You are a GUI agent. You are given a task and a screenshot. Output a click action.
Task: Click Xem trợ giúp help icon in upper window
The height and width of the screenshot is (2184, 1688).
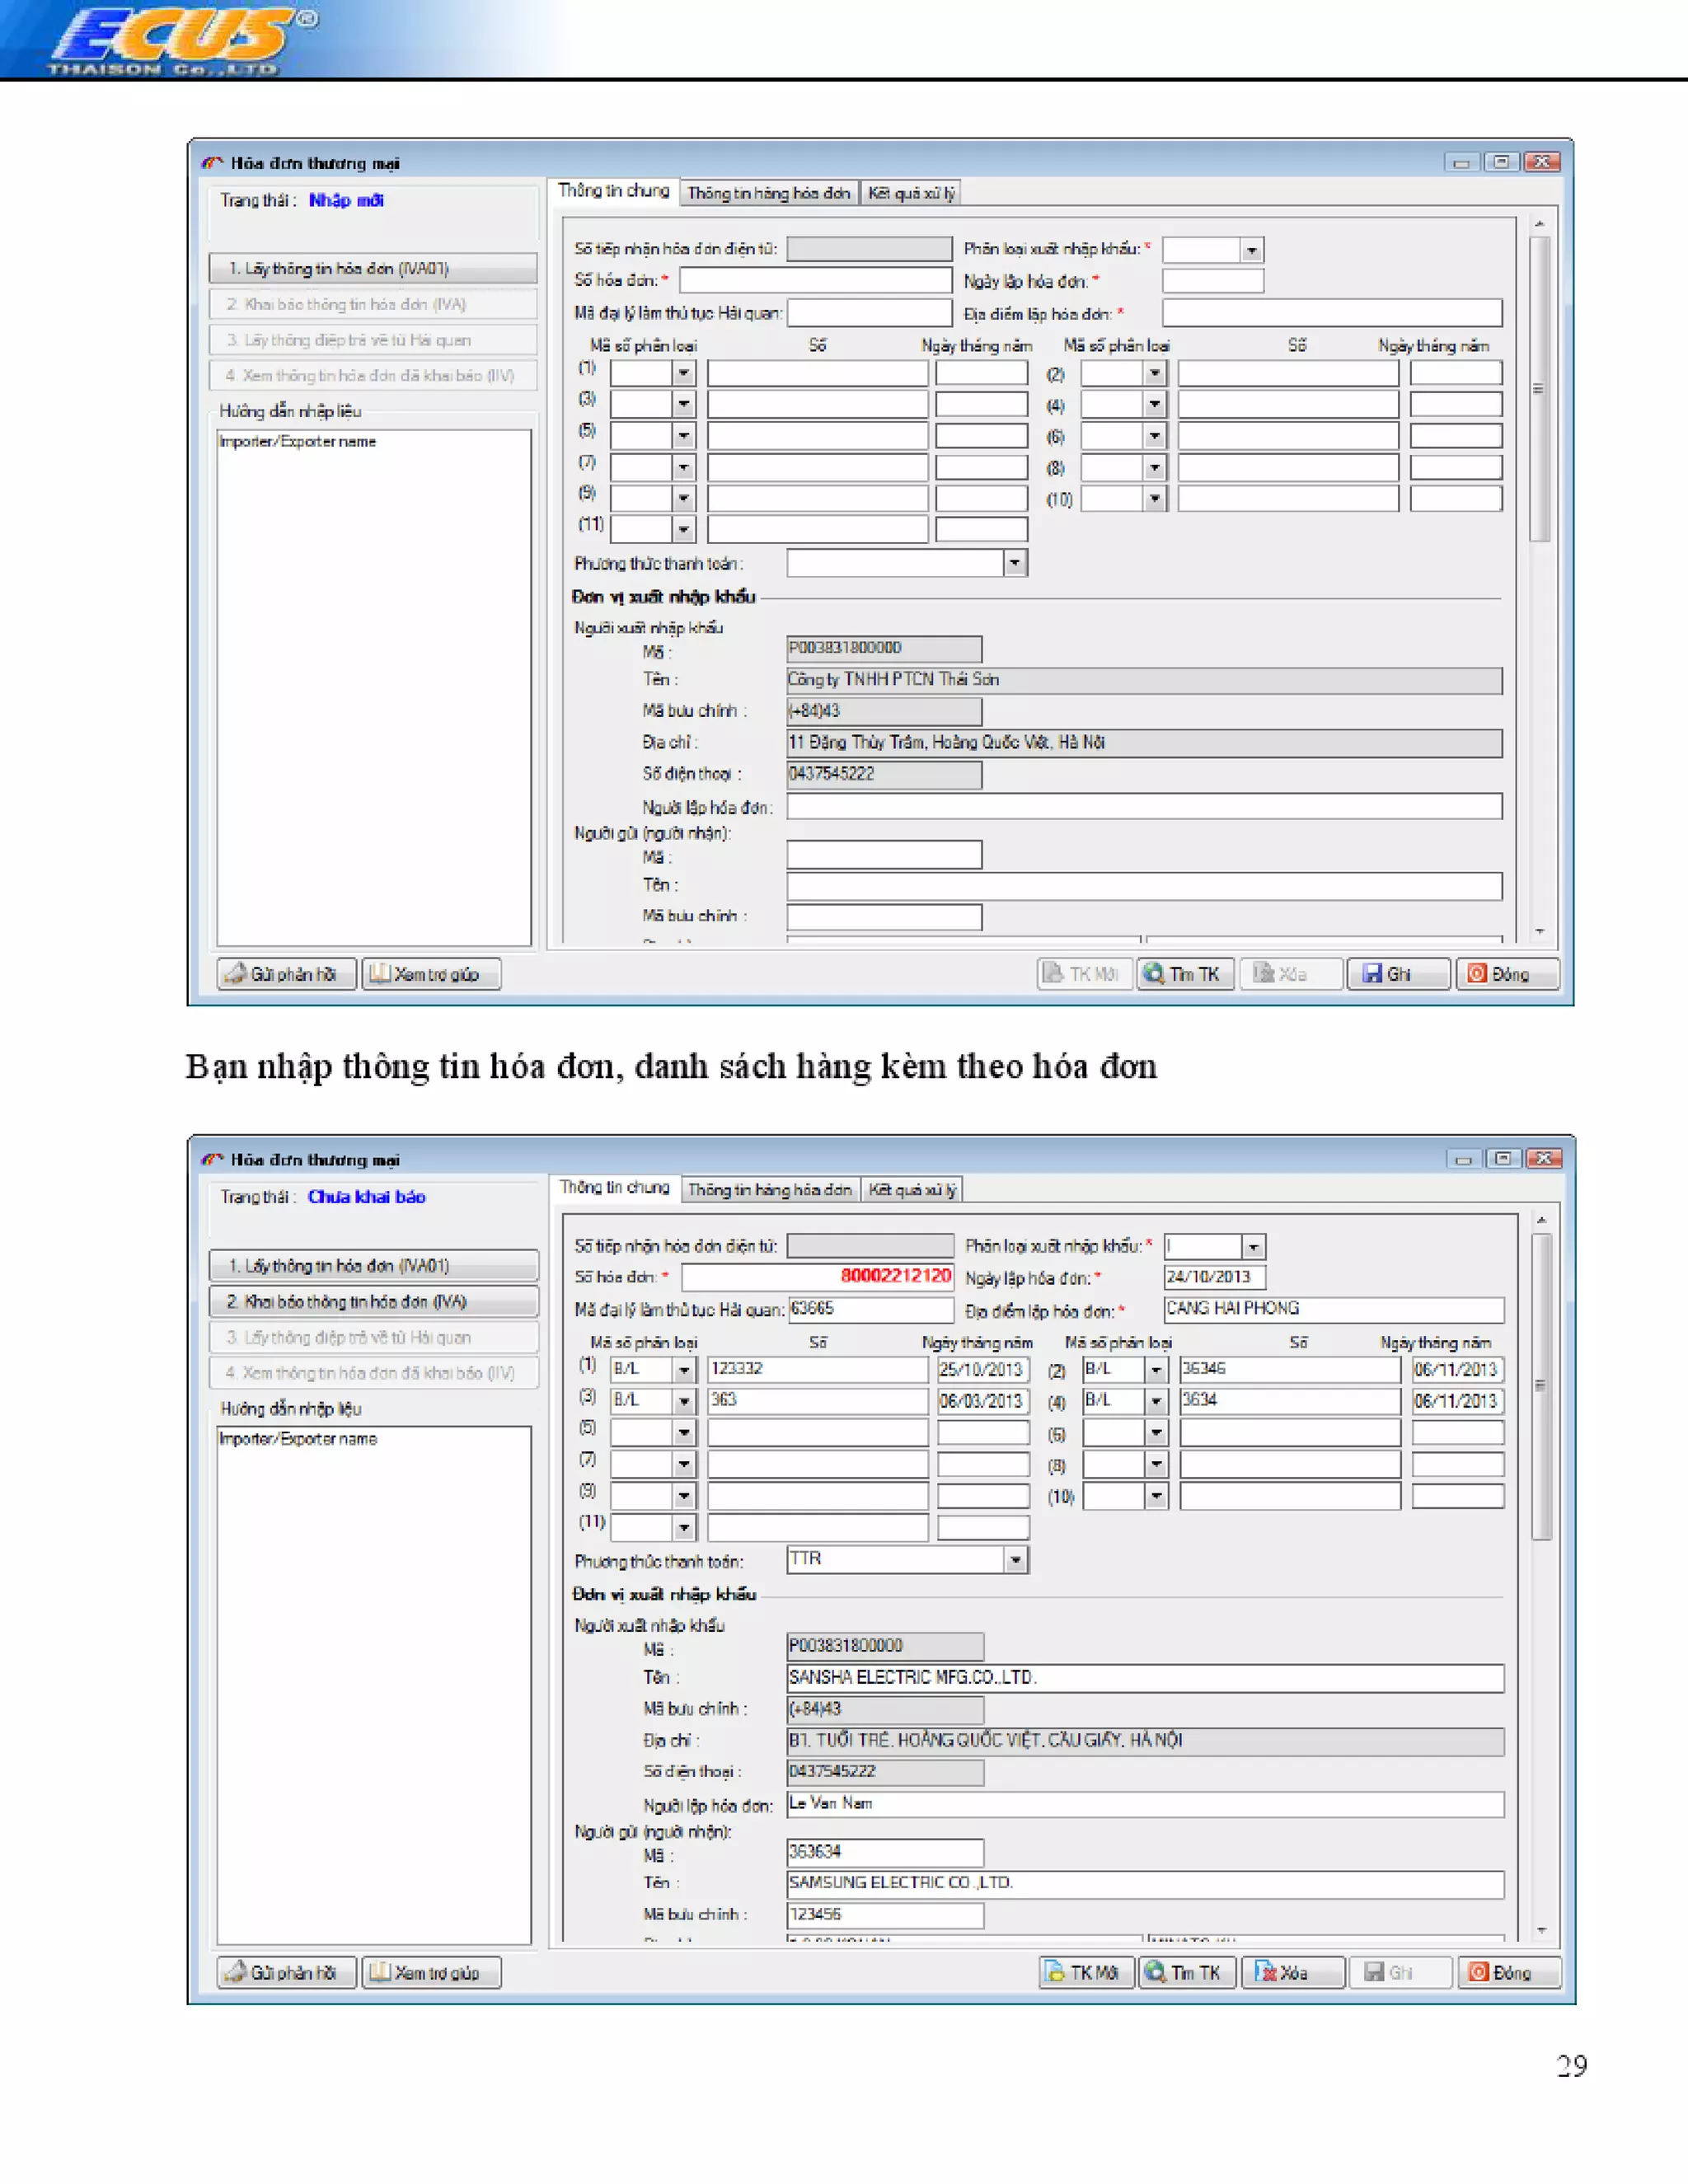pos(380,973)
